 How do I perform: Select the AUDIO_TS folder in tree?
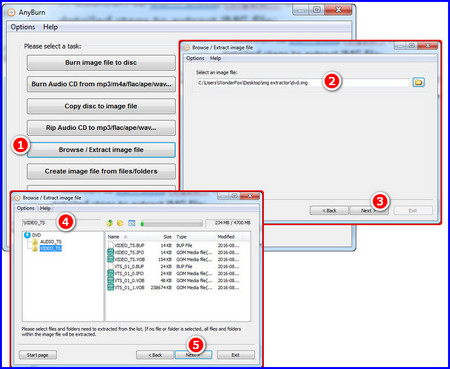tap(51, 242)
